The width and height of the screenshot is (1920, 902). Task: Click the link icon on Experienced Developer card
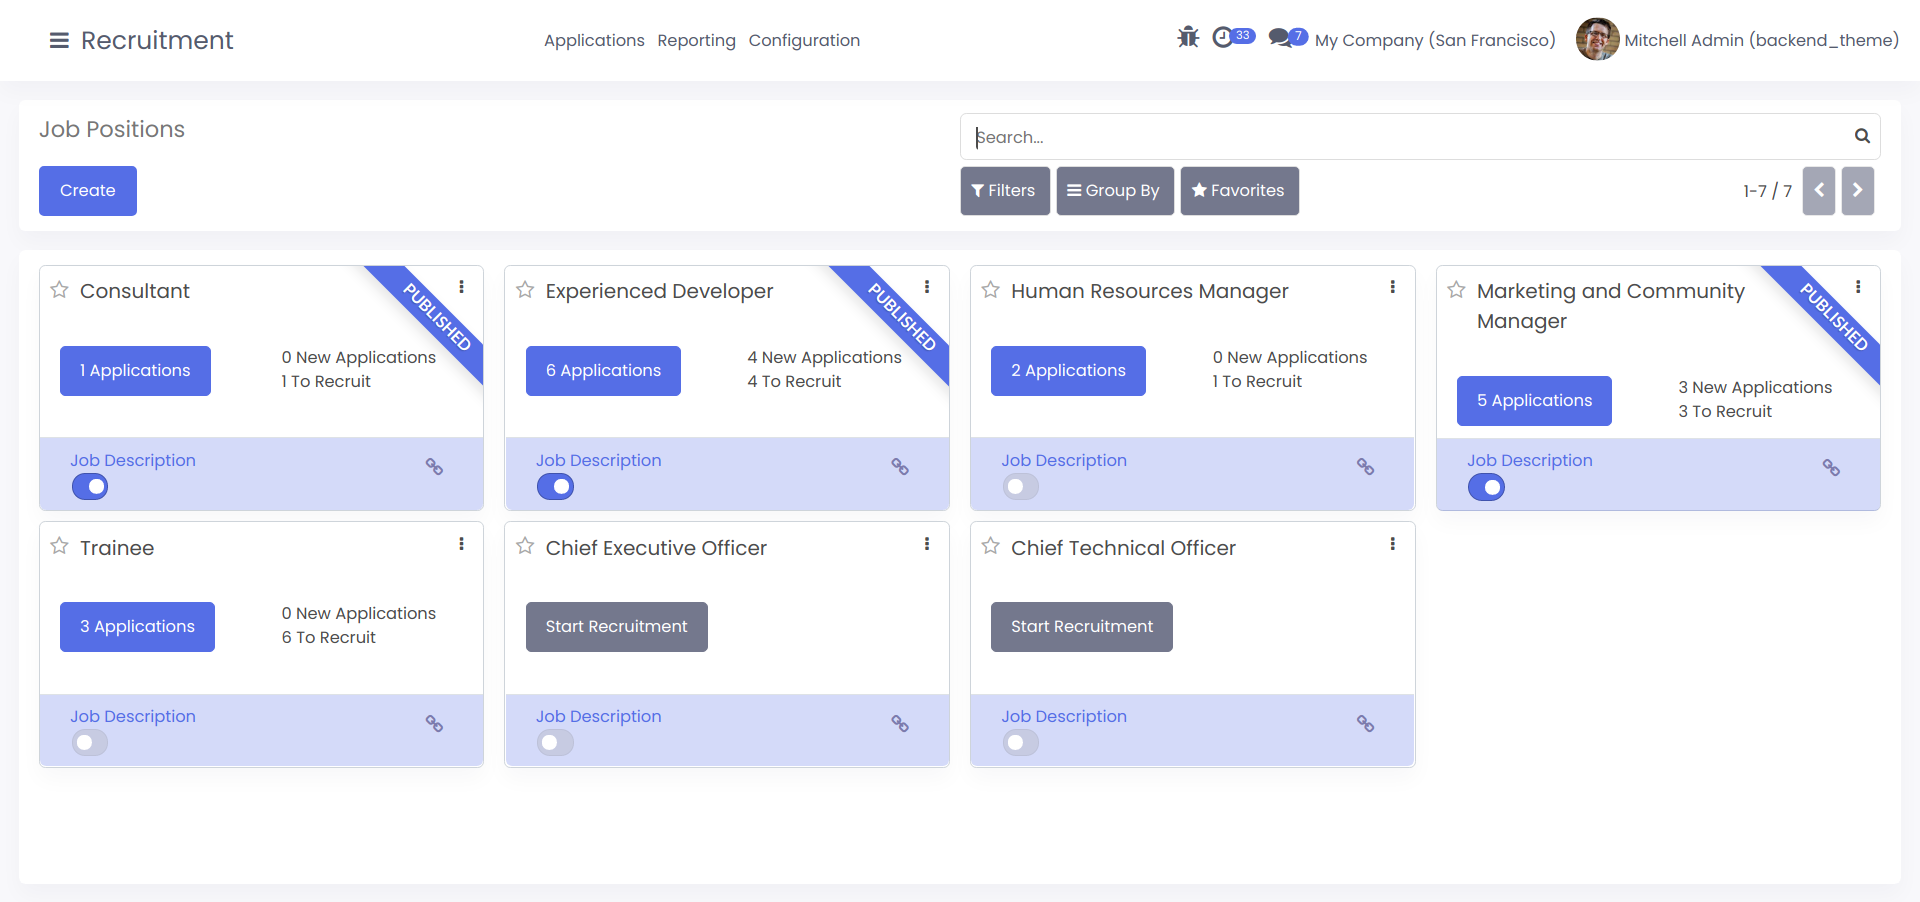coord(900,467)
